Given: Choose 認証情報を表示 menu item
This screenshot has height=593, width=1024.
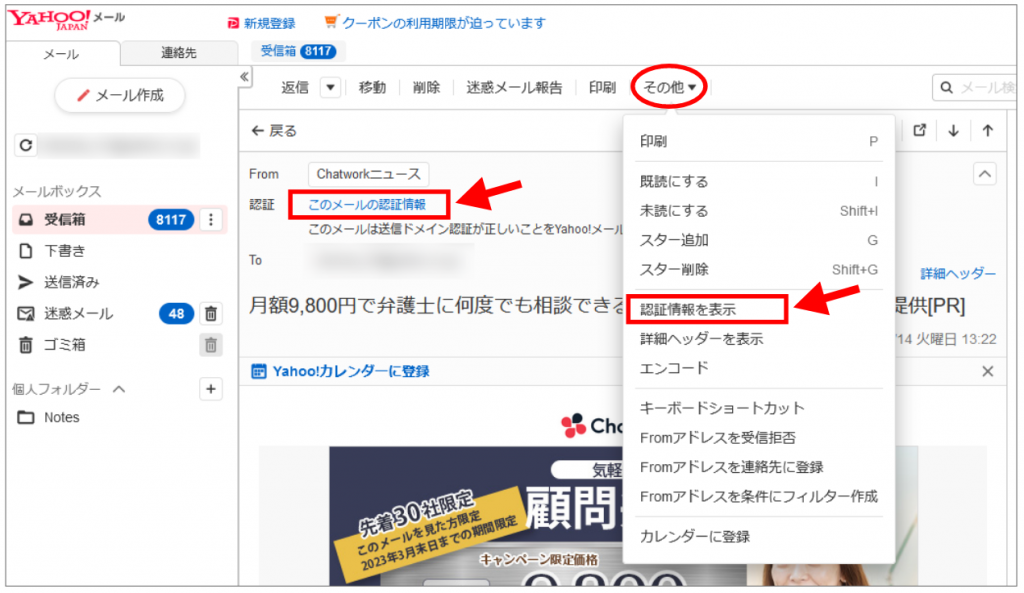Looking at the screenshot, I should point(759,310).
